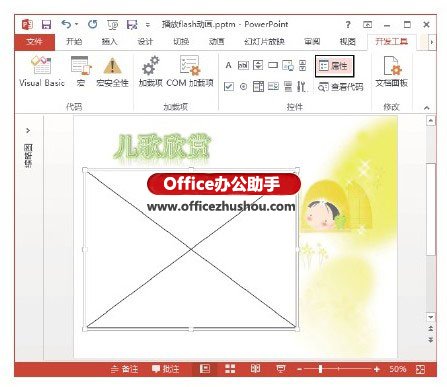Viewport: 447px width, 387px height.
Task: Start the Slide Show from the status bar
Action: click(x=281, y=369)
